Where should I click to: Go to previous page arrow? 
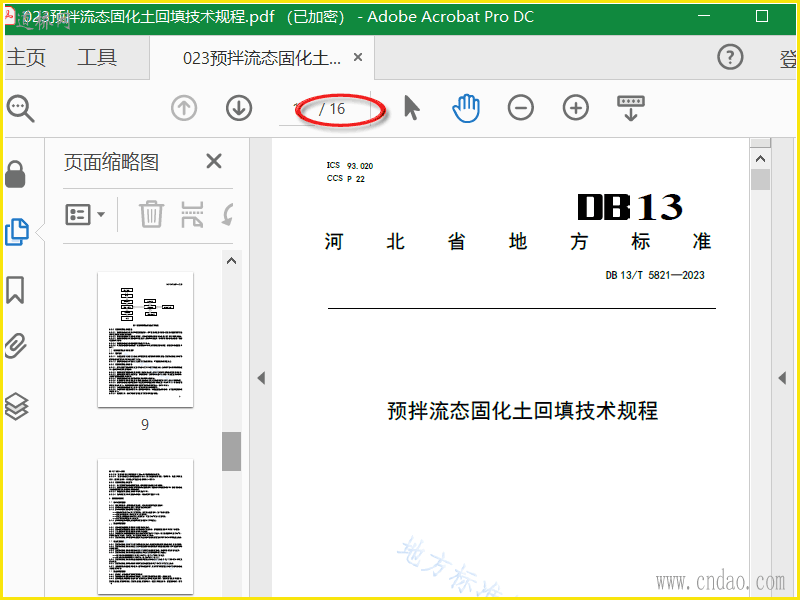point(184,108)
